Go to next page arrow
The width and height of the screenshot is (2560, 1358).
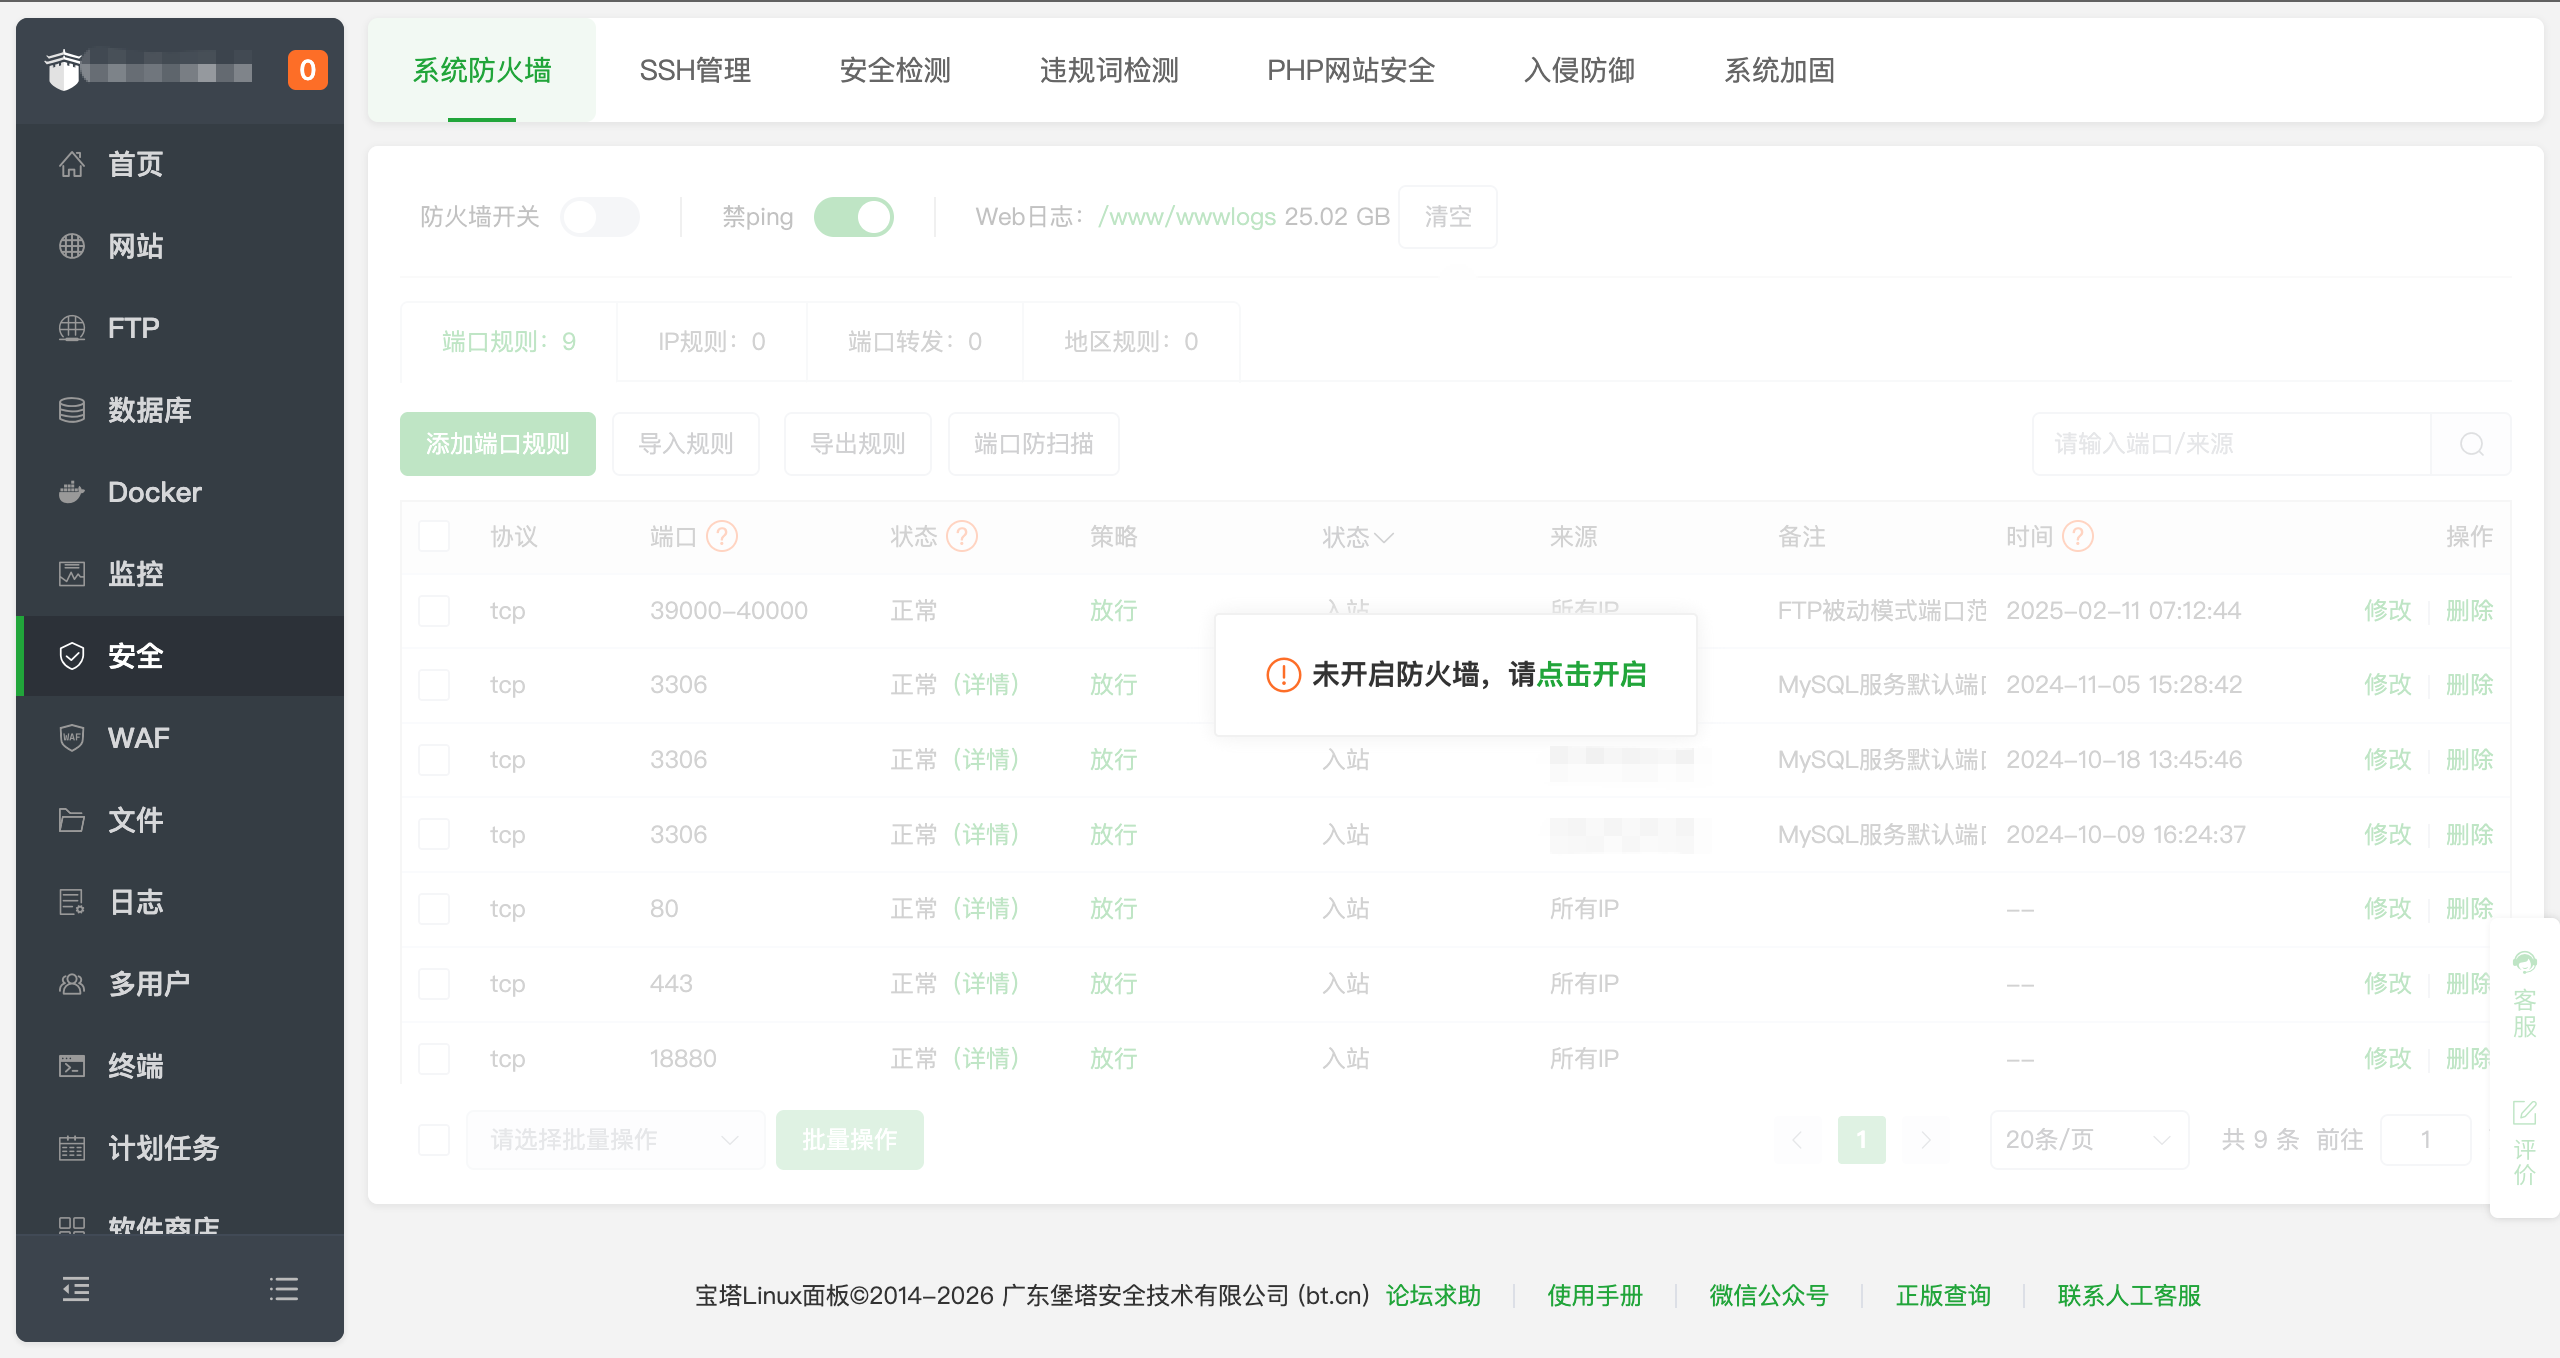point(1926,1140)
